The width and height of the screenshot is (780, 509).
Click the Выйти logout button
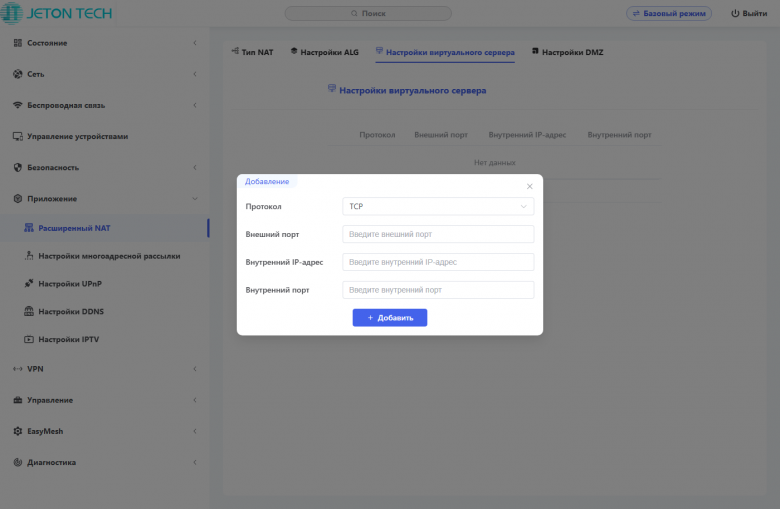tap(749, 14)
